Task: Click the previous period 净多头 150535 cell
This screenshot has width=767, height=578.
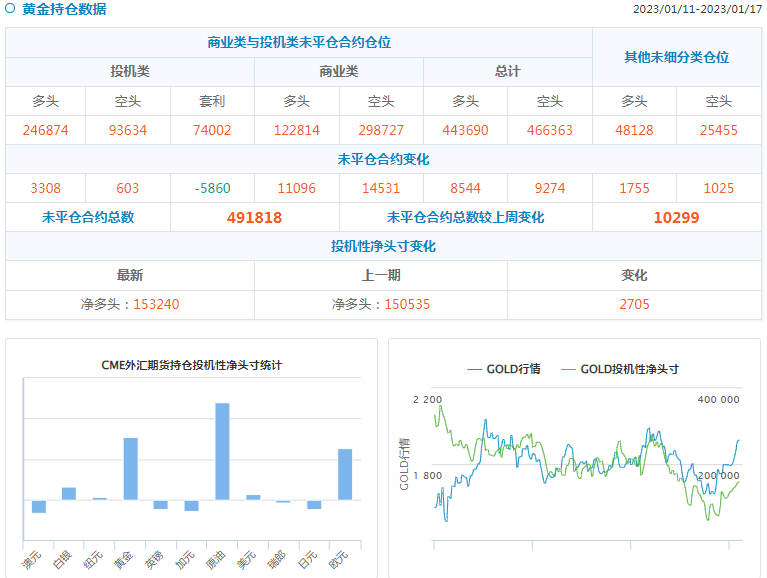Action: point(381,304)
